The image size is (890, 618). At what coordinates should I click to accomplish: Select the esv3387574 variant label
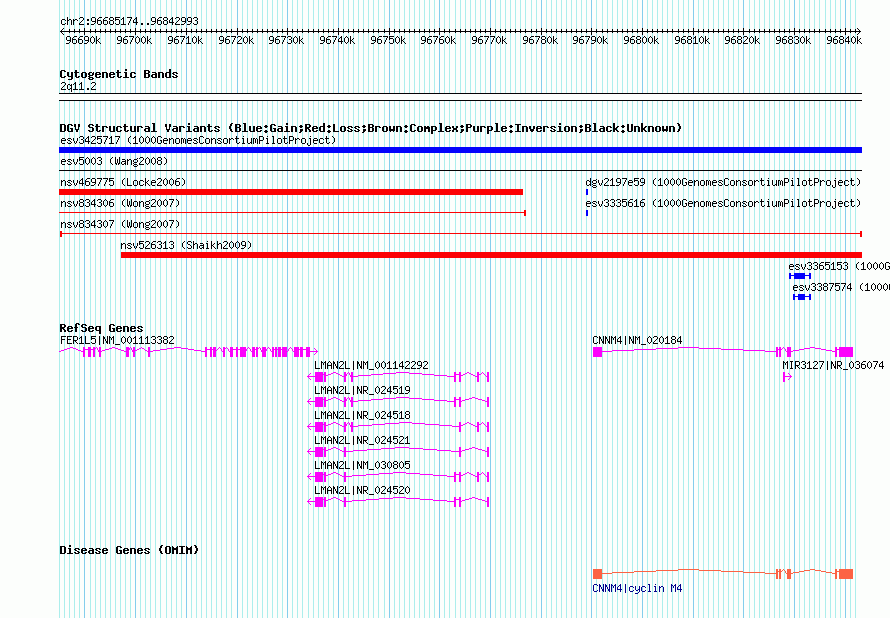[841, 287]
